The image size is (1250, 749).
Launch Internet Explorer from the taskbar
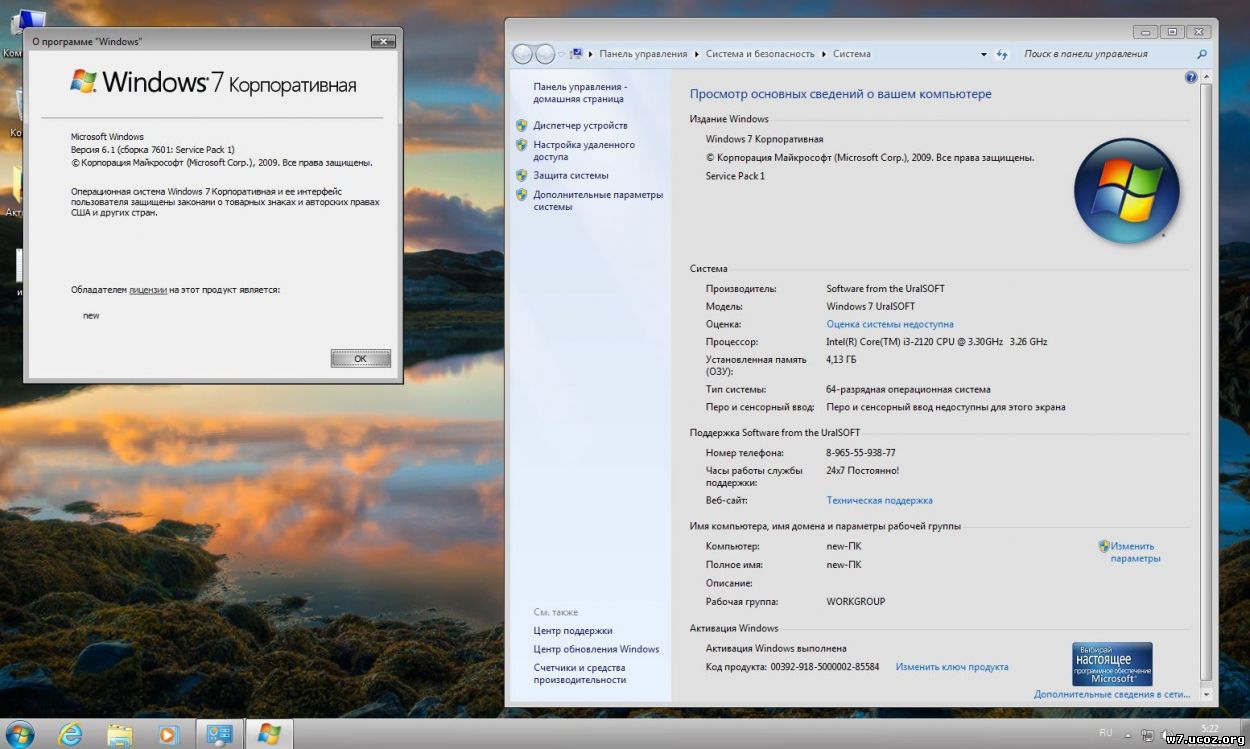[70, 734]
